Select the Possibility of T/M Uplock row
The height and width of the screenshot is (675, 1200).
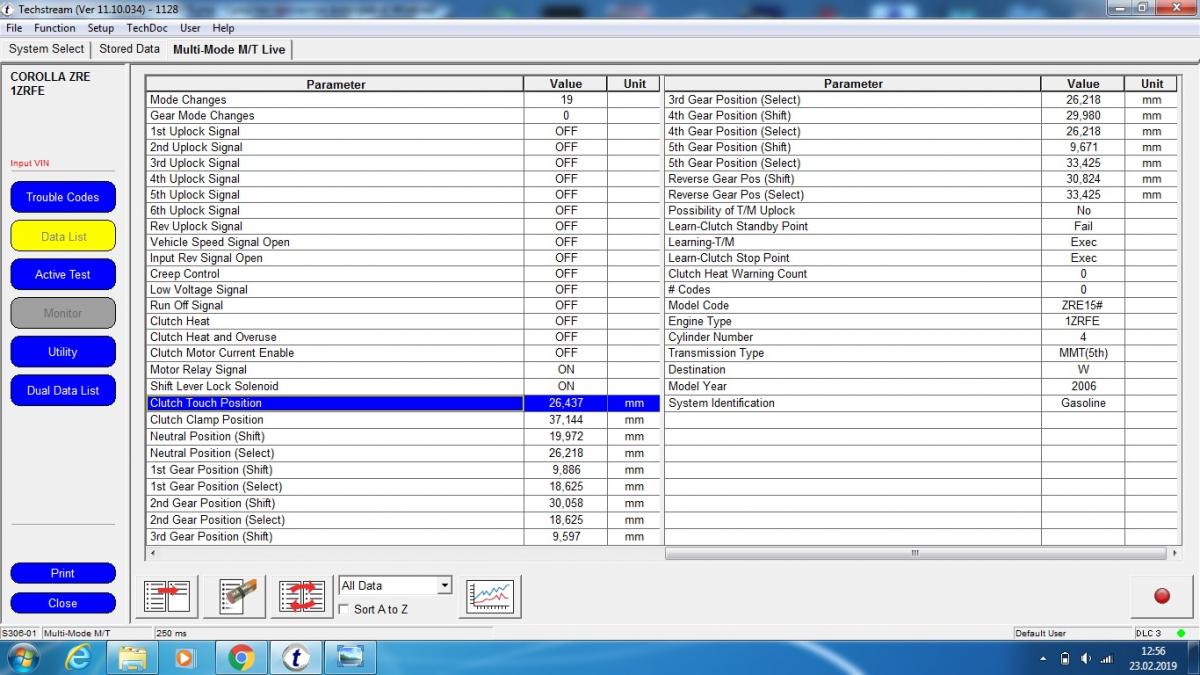point(922,210)
